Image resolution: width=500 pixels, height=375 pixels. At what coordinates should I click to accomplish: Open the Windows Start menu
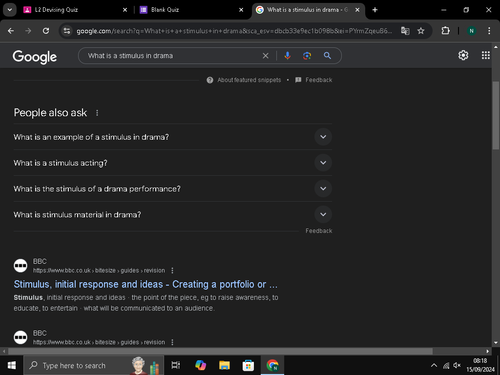point(12,365)
